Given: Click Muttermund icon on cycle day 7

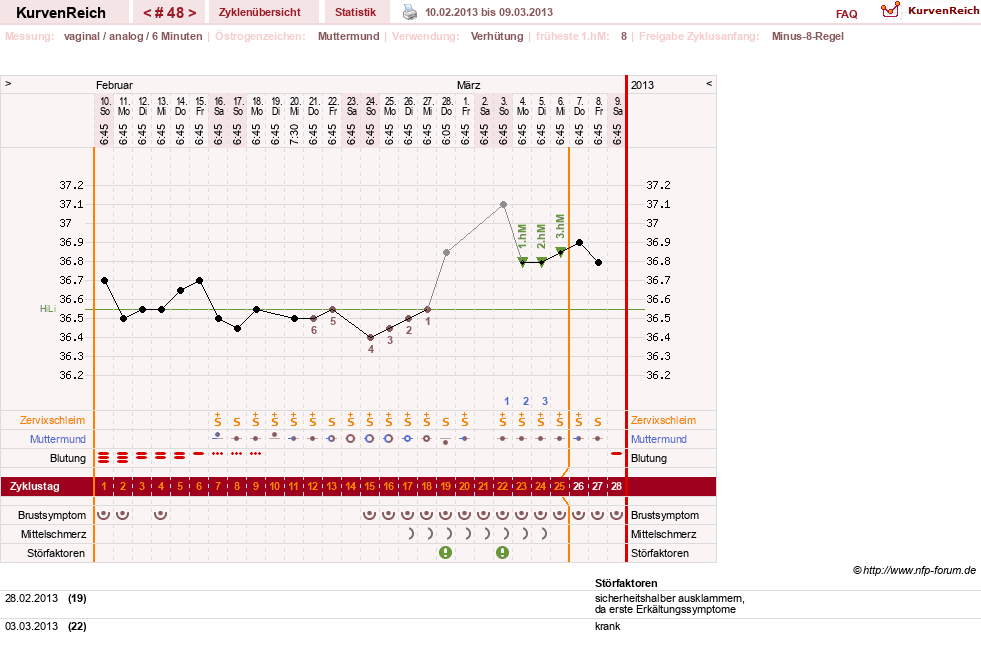Looking at the screenshot, I should (x=217, y=435).
